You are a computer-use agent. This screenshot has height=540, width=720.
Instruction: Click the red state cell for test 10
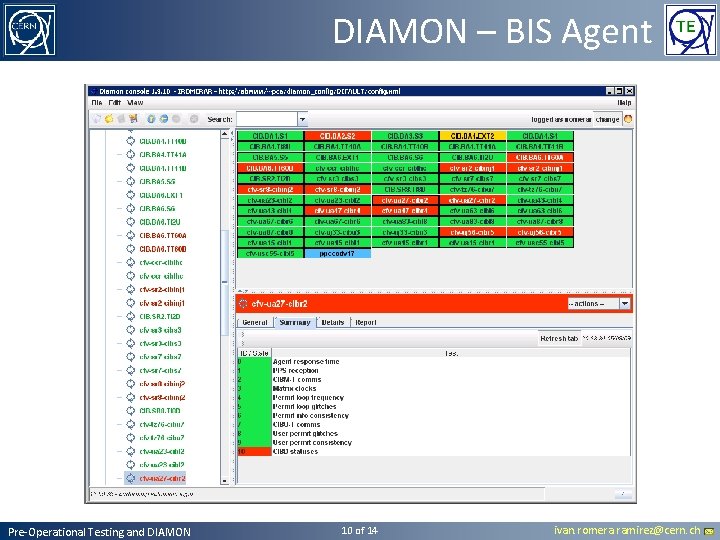pyautogui.click(x=254, y=452)
